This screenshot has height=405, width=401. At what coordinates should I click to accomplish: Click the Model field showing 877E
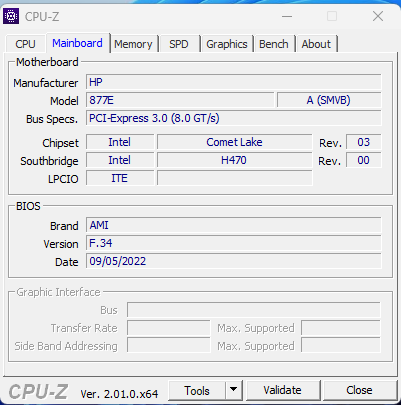point(180,100)
